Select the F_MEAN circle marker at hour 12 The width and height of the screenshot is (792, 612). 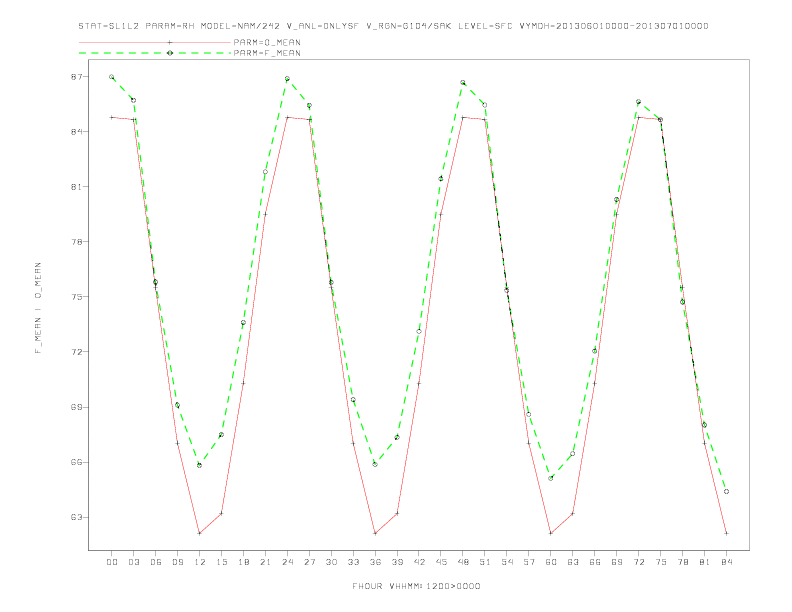pyautogui.click(x=200, y=465)
